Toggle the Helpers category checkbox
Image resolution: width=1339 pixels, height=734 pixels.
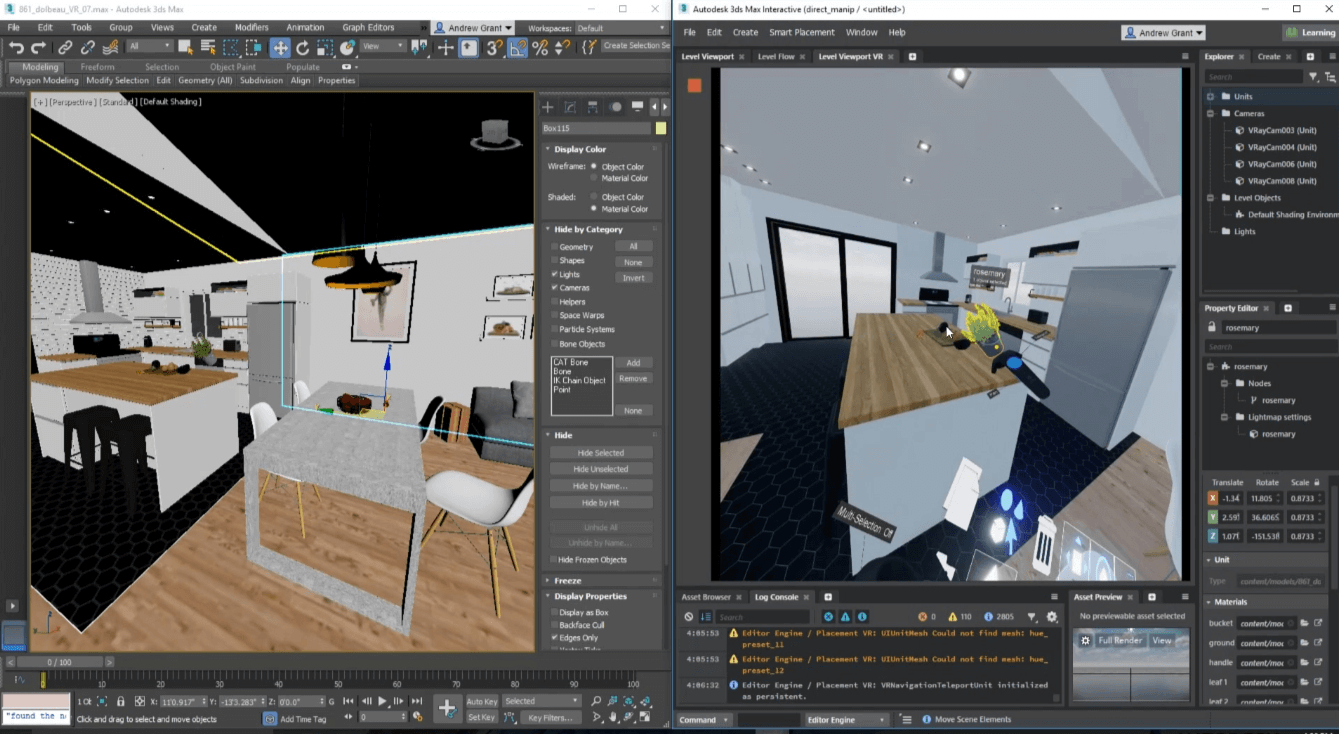tap(555, 301)
